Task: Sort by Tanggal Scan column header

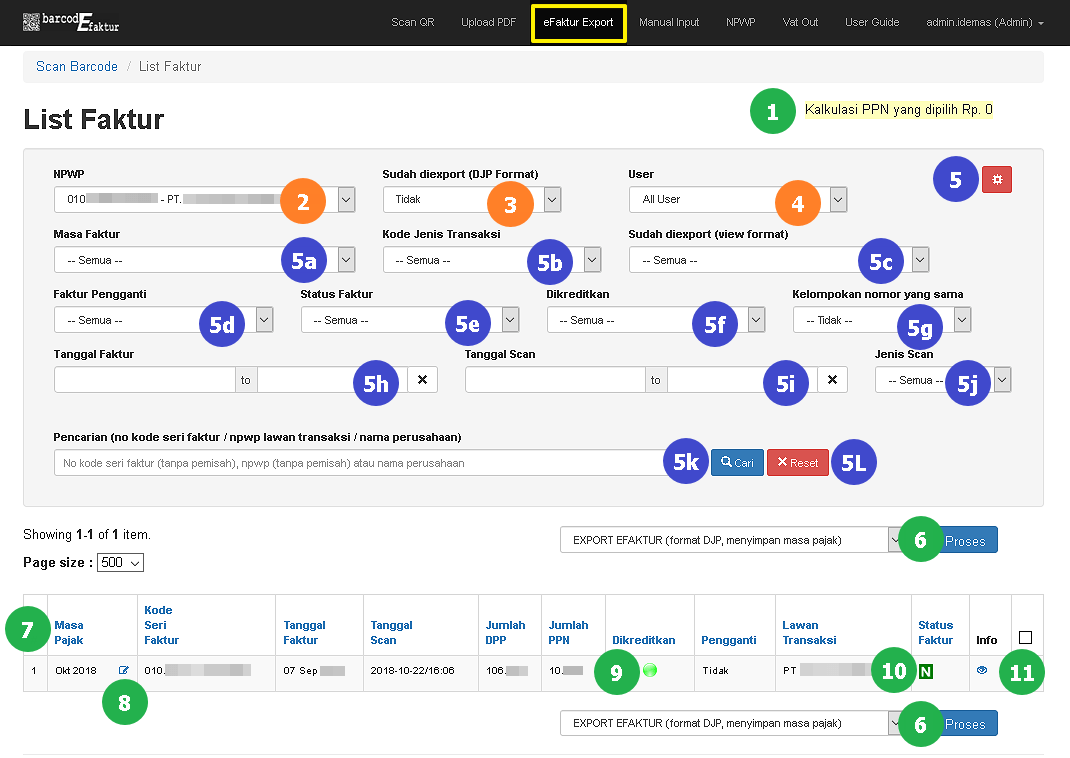Action: click(x=392, y=632)
